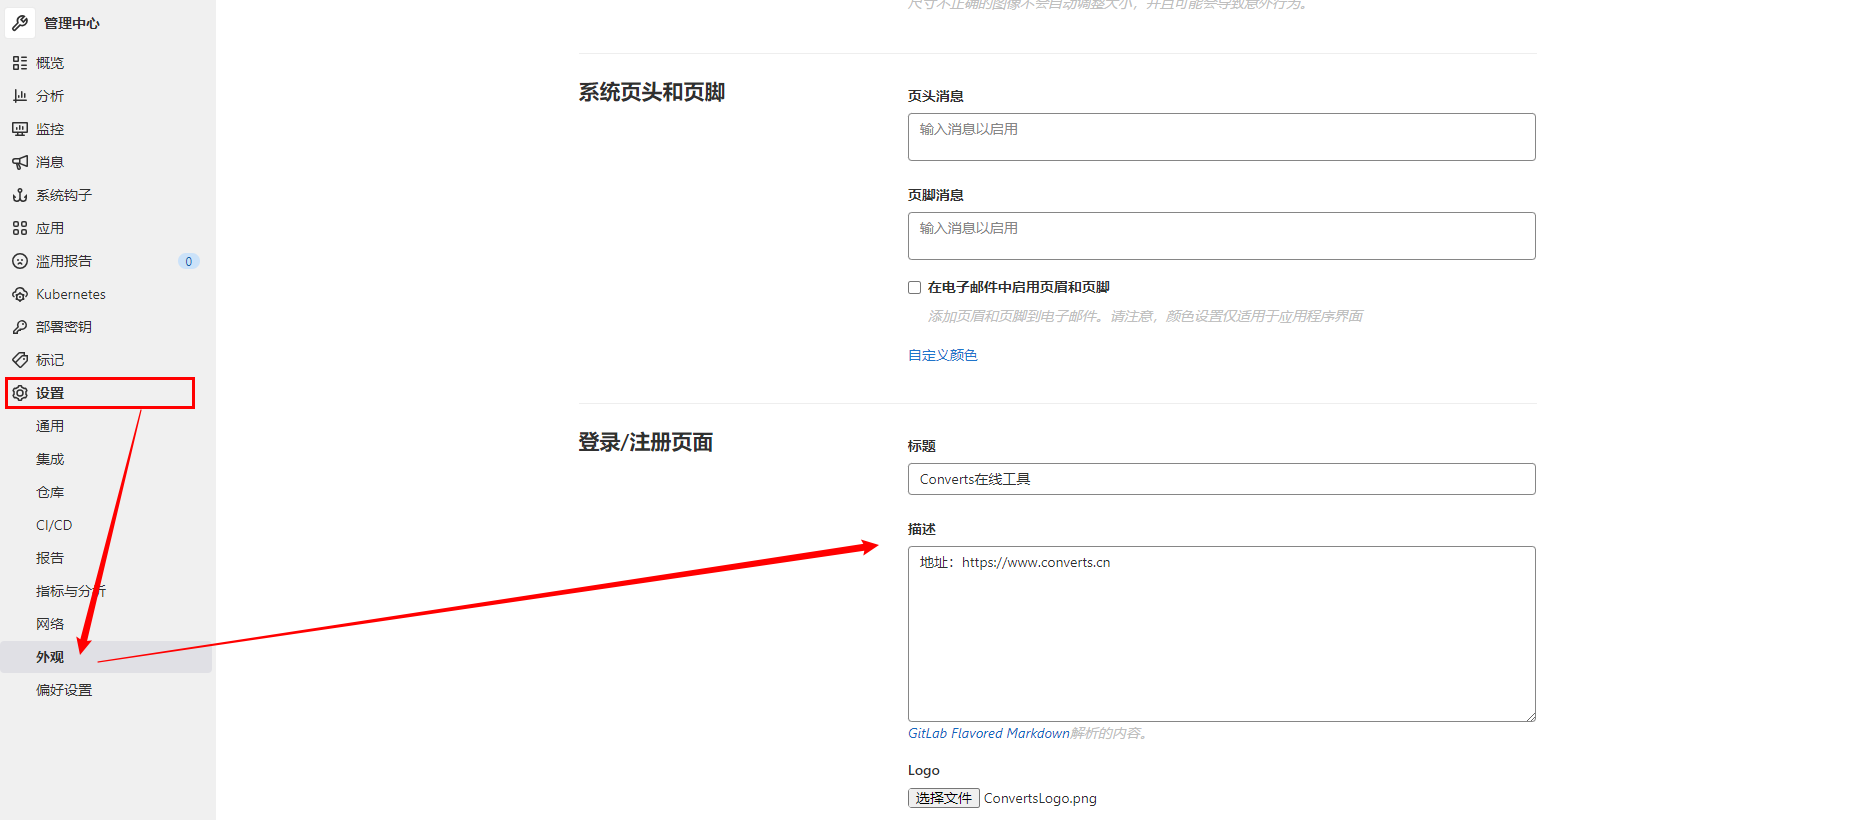Click the Kubernetes cluster icon
This screenshot has height=820, width=1863.
coord(20,294)
